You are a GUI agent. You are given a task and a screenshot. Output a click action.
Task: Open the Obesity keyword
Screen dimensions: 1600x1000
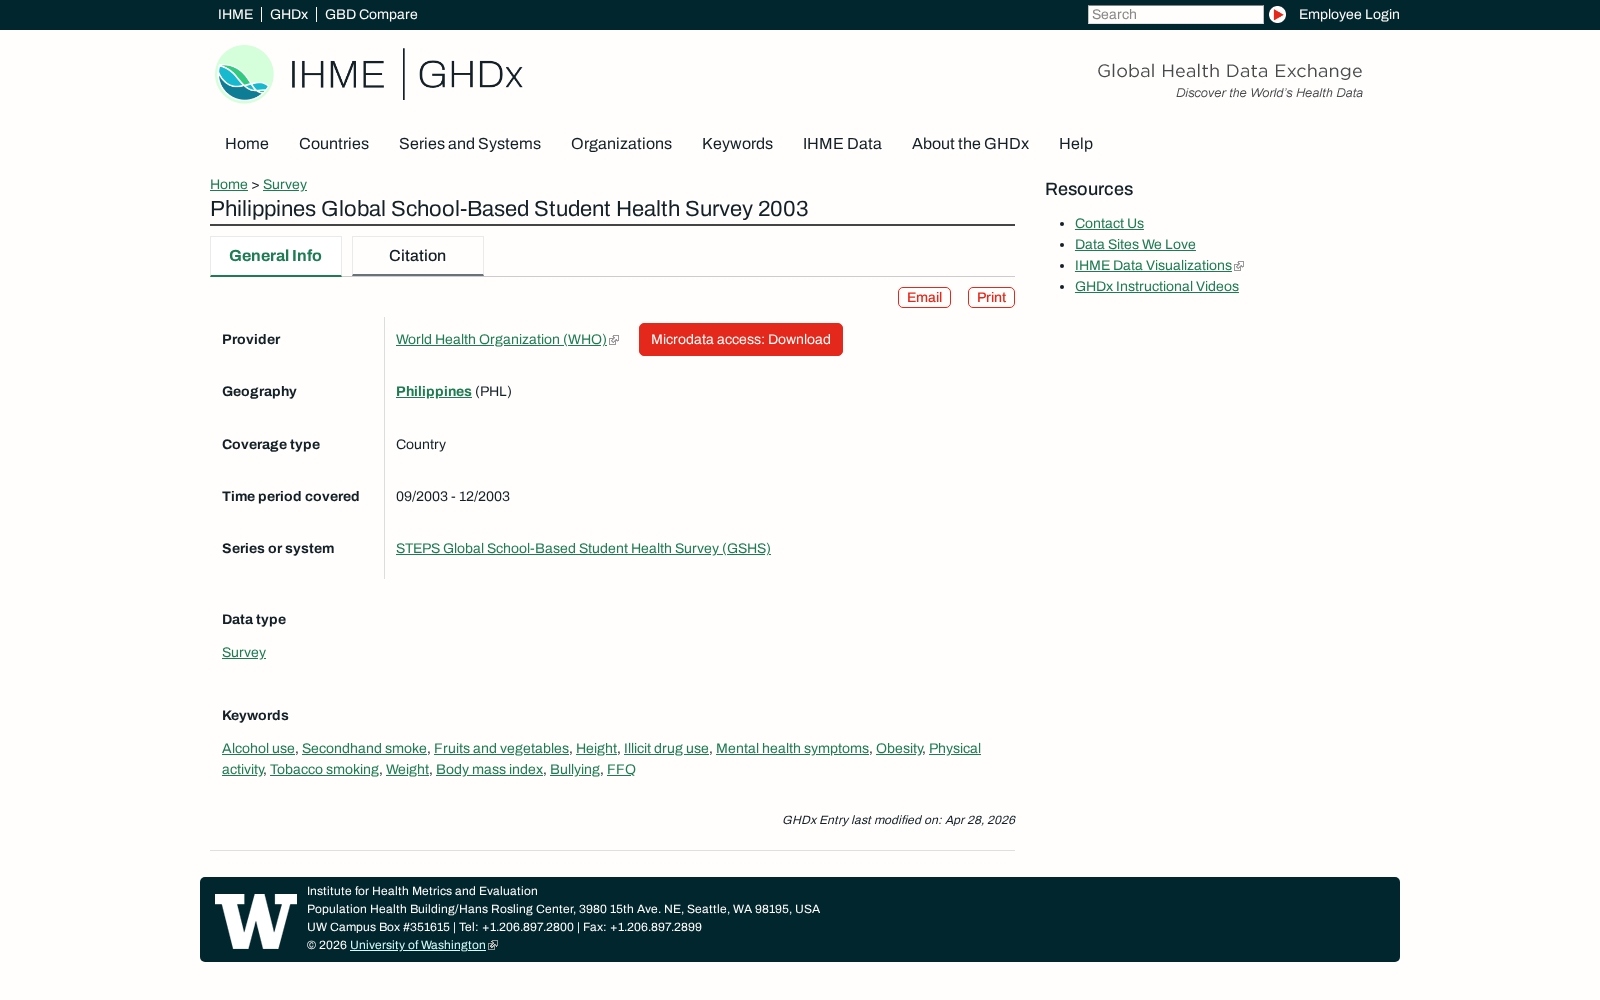(899, 749)
